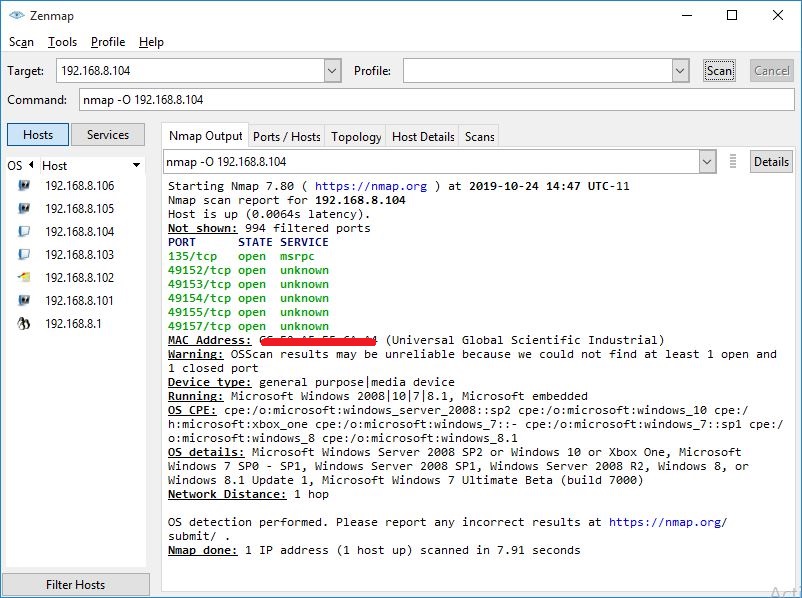This screenshot has width=802, height=598.
Task: Switch to the Services view
Action: 108,134
